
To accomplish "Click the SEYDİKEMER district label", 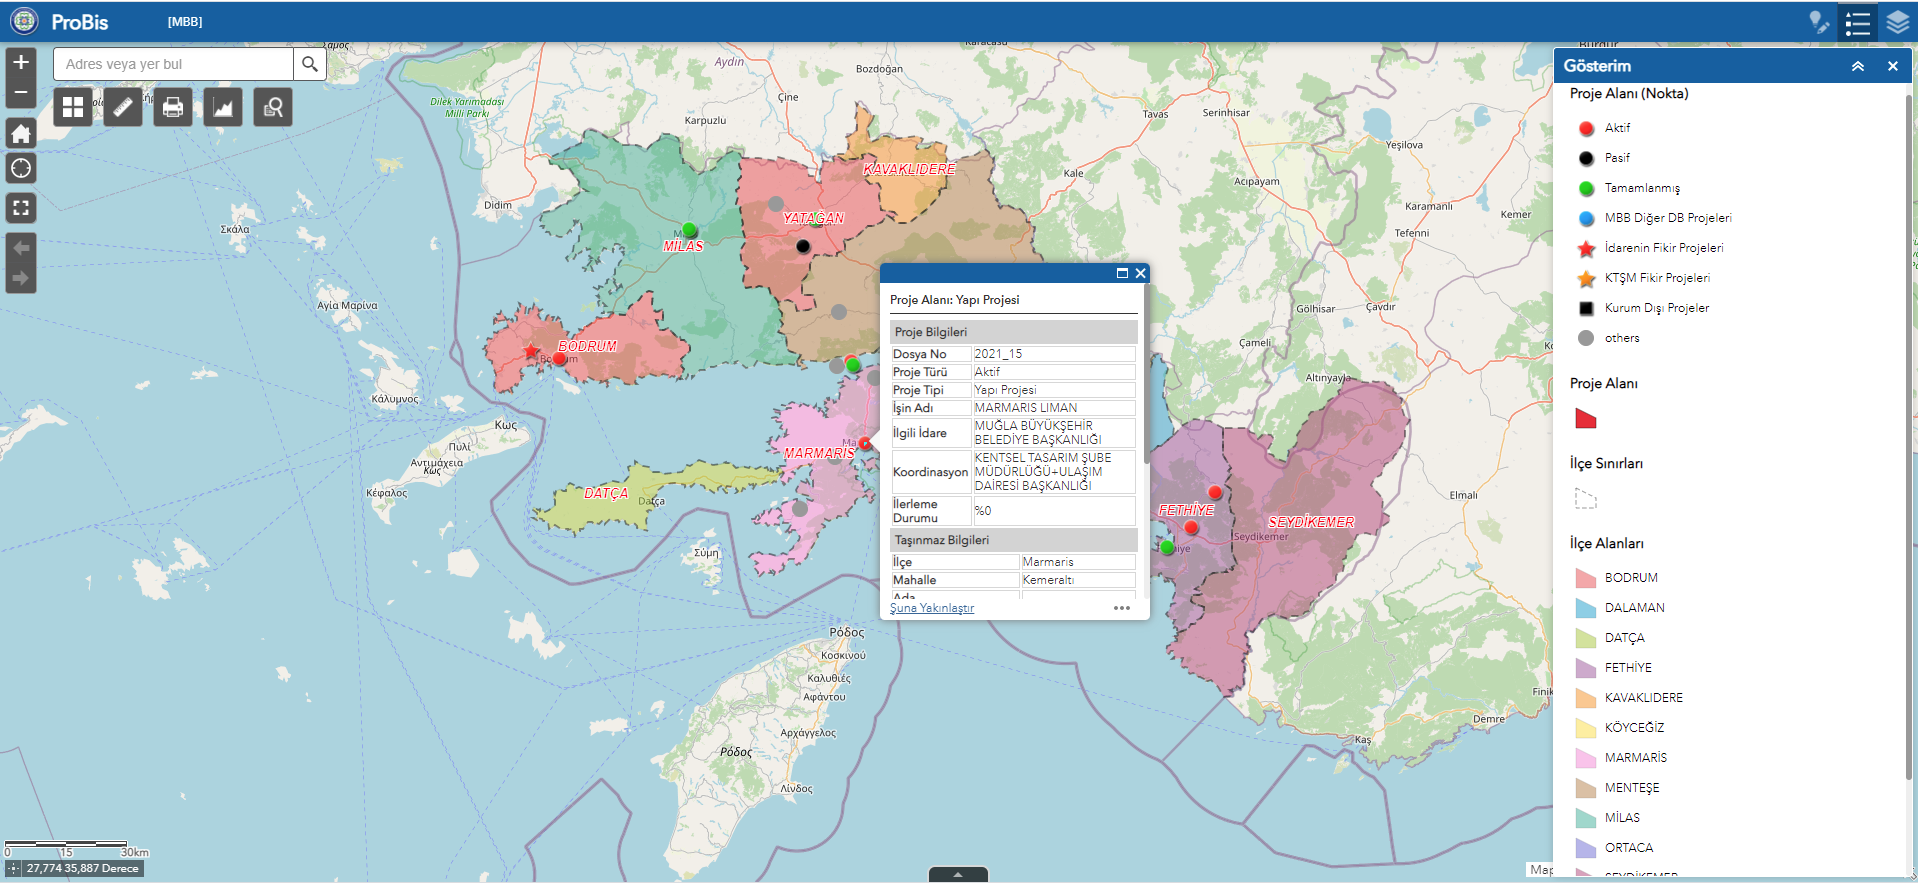I will pyautogui.click(x=1311, y=522).
